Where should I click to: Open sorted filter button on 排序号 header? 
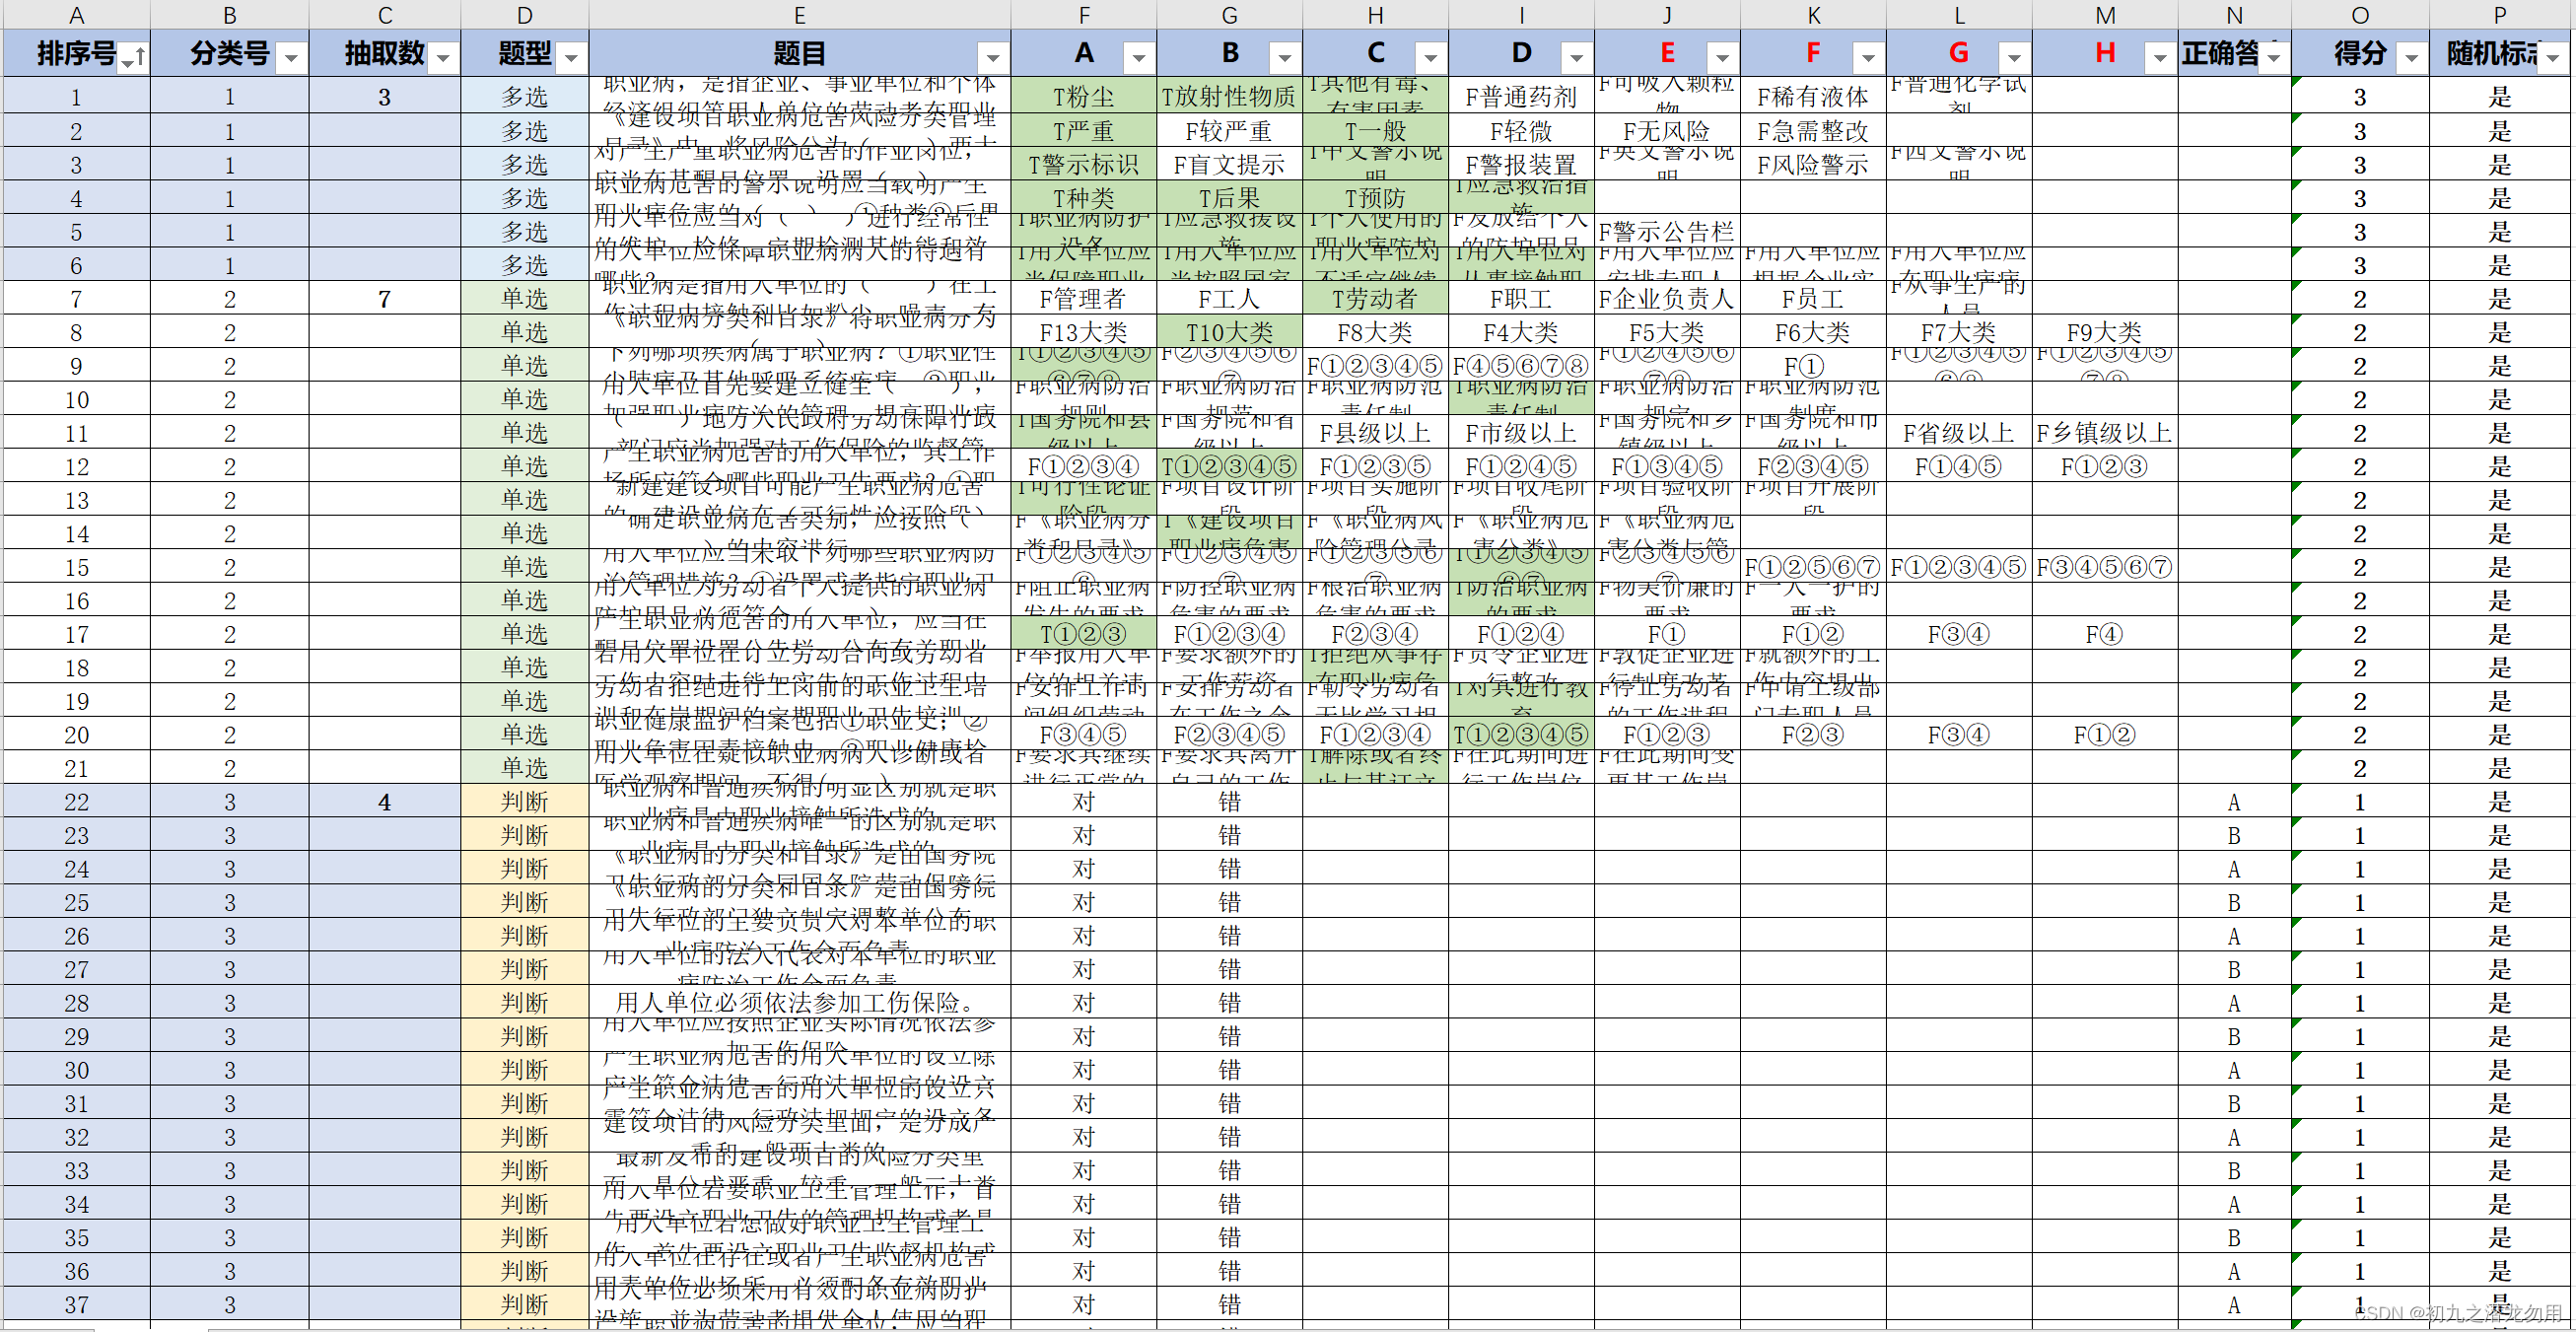132,58
